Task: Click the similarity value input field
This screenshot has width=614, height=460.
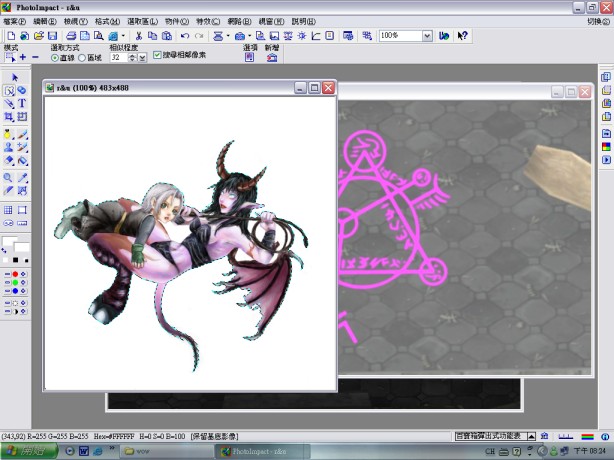Action: coord(119,58)
